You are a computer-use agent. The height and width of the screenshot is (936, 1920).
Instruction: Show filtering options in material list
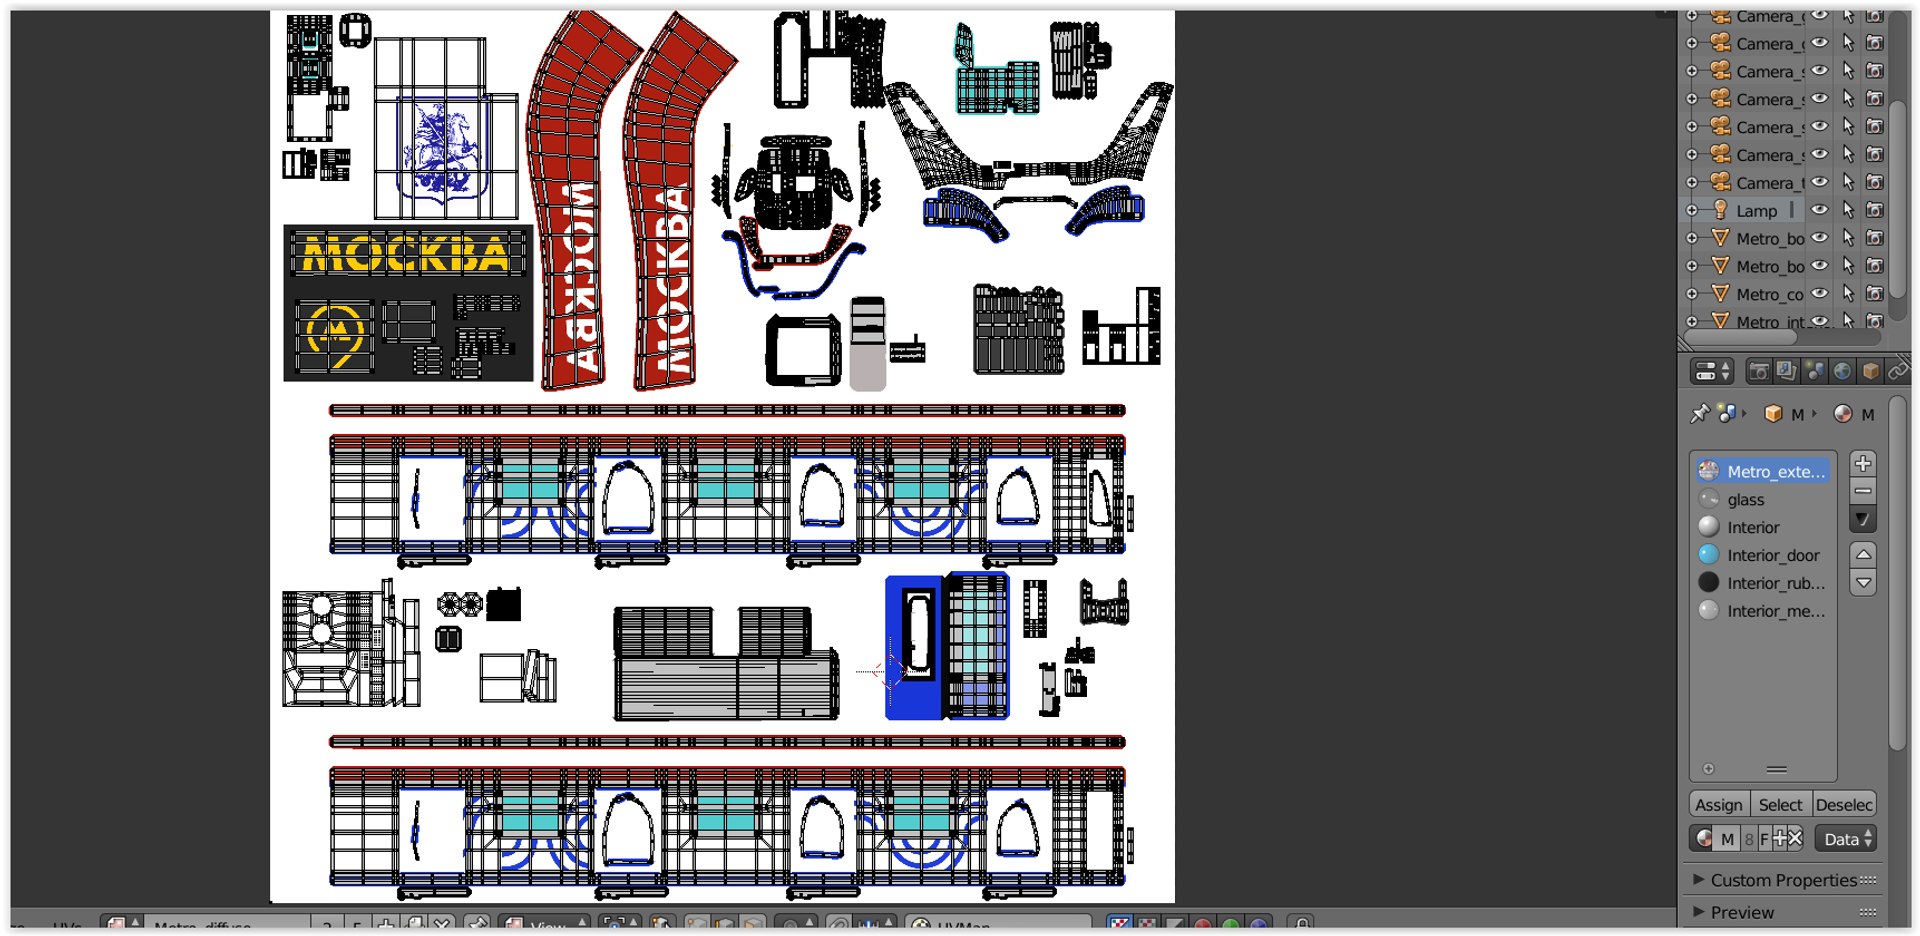[1708, 769]
